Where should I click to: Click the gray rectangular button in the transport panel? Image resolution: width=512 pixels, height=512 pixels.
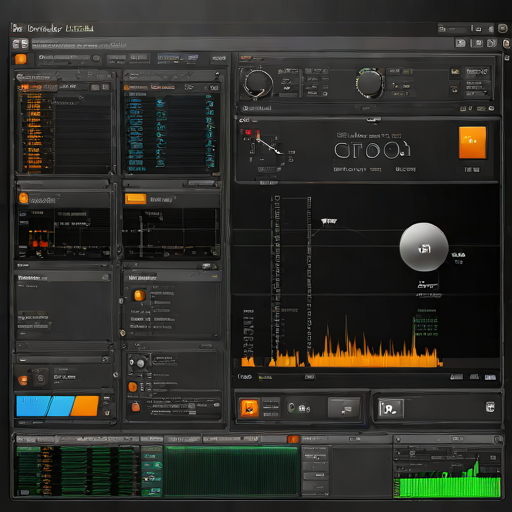[x=344, y=408]
